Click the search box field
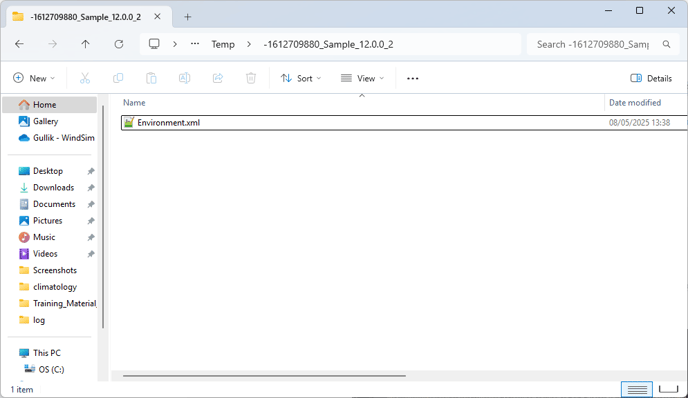The width and height of the screenshot is (688, 398). (603, 44)
